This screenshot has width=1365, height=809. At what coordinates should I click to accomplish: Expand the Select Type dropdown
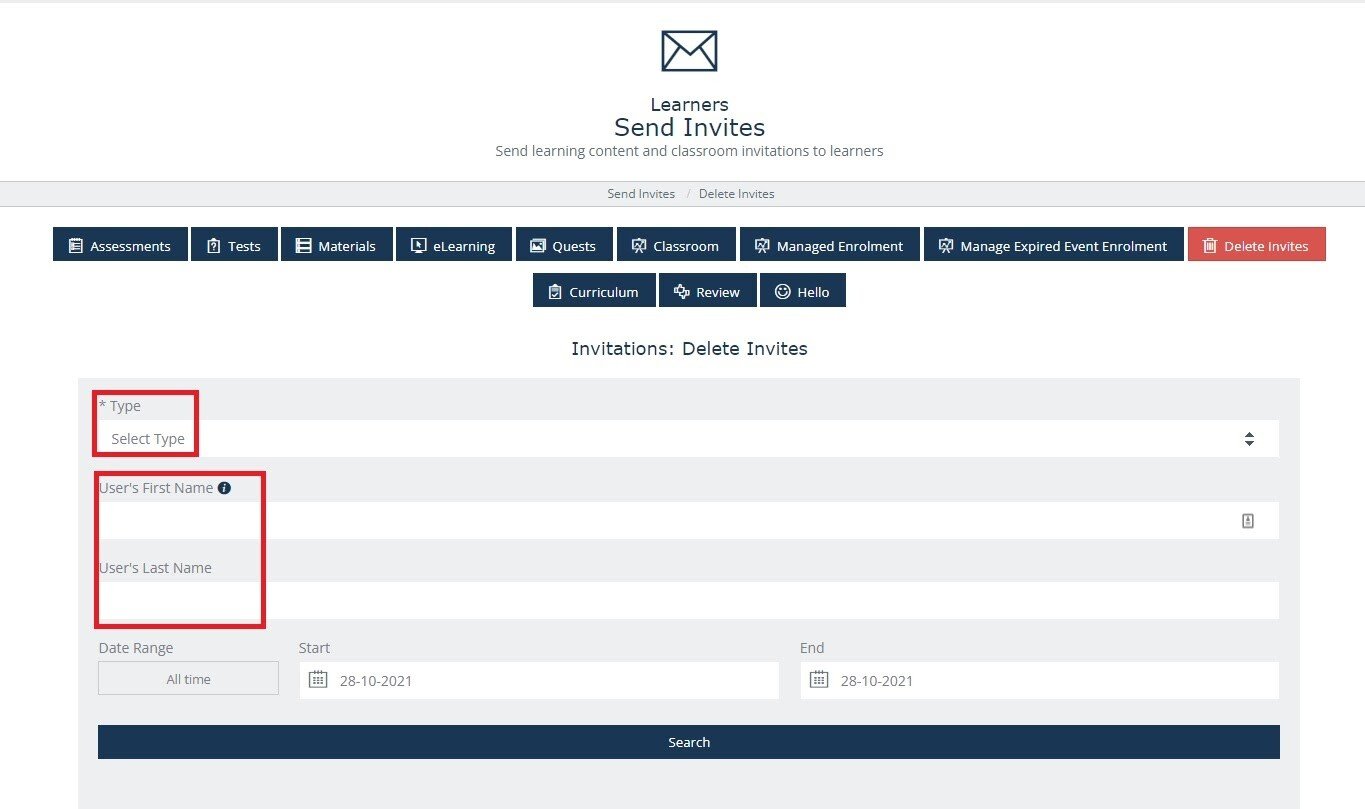[688, 439]
